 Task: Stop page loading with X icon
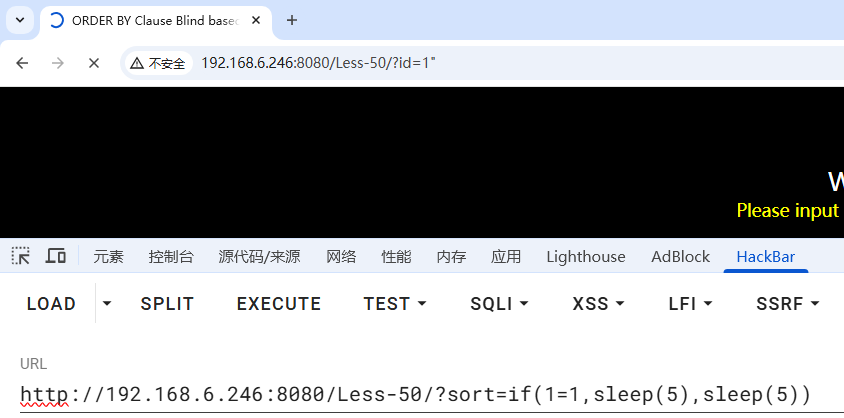(x=94, y=63)
